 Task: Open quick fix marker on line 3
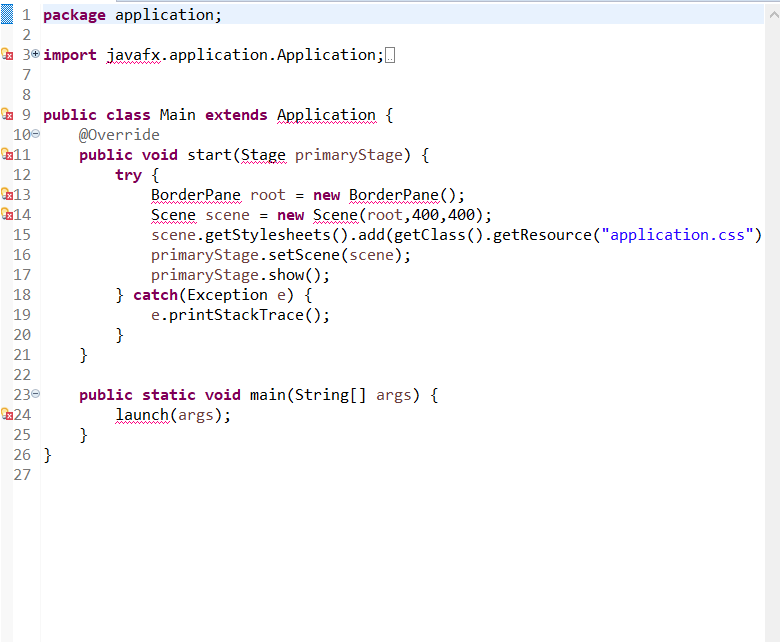[7, 54]
